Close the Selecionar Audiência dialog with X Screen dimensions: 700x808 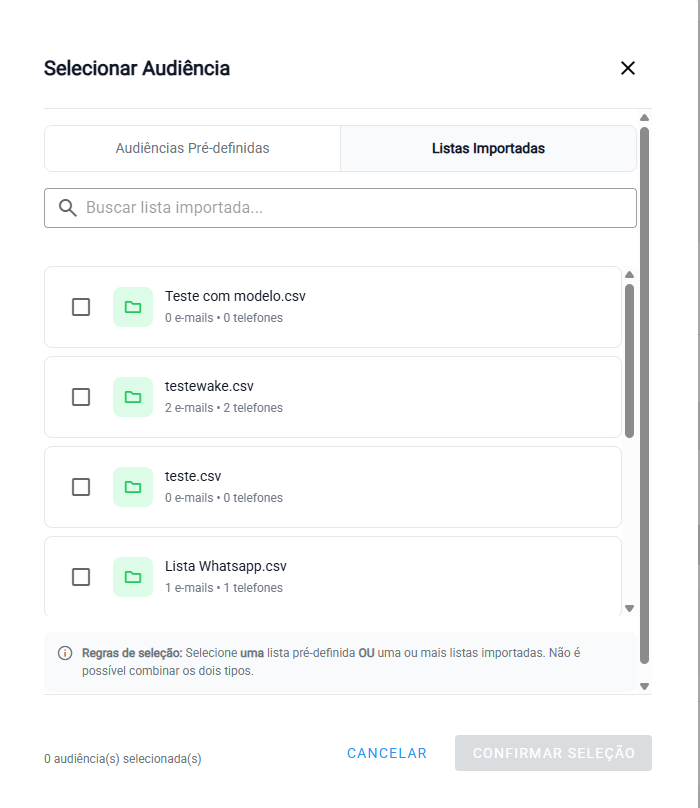click(x=628, y=68)
